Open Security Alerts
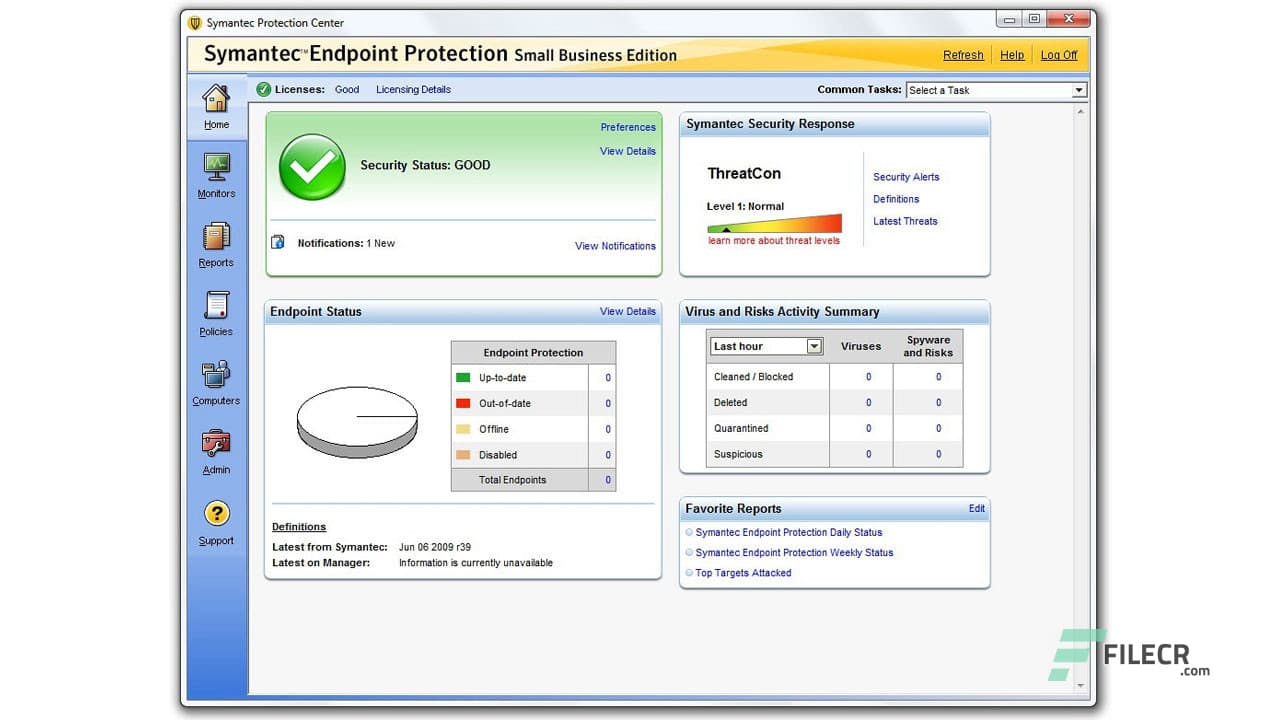Viewport: 1280px width, 720px height. (x=905, y=176)
